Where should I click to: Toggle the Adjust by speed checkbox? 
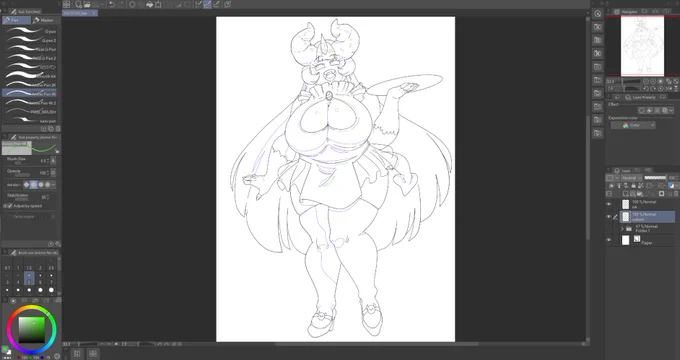tap(10, 206)
